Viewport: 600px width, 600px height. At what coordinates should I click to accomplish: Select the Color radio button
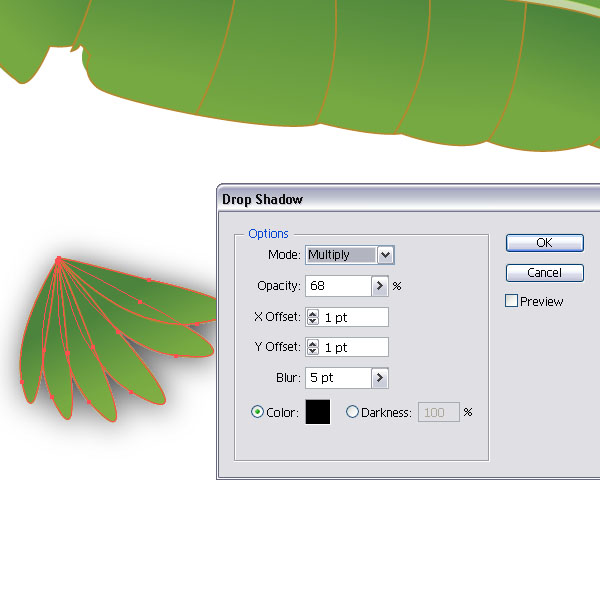pyautogui.click(x=257, y=412)
